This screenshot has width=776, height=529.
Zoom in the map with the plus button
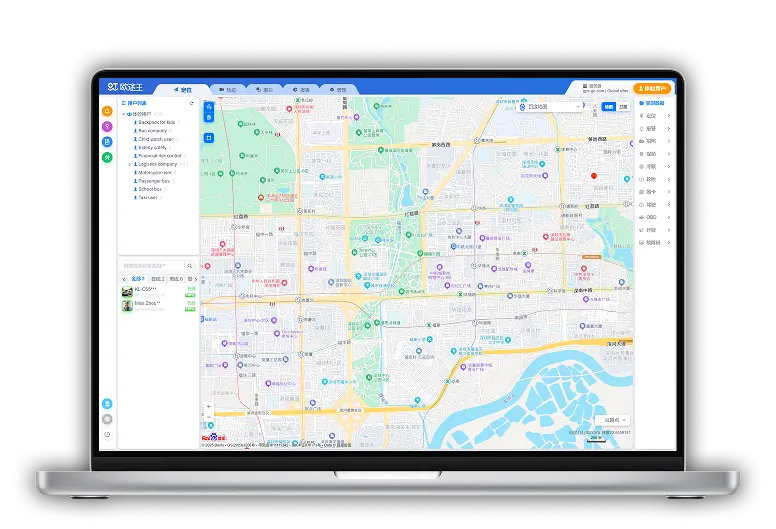(x=209, y=406)
